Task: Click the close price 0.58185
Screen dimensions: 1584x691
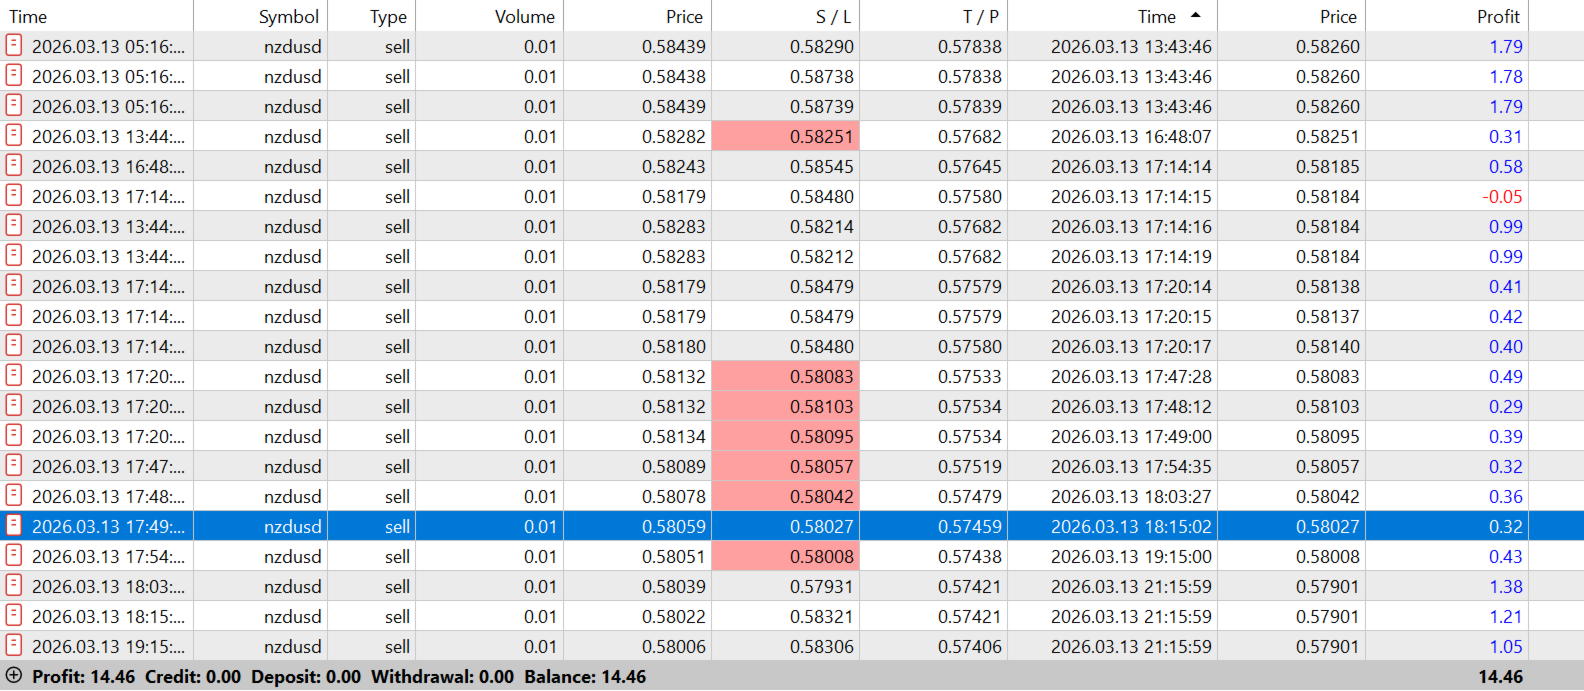Action: pyautogui.click(x=1328, y=166)
